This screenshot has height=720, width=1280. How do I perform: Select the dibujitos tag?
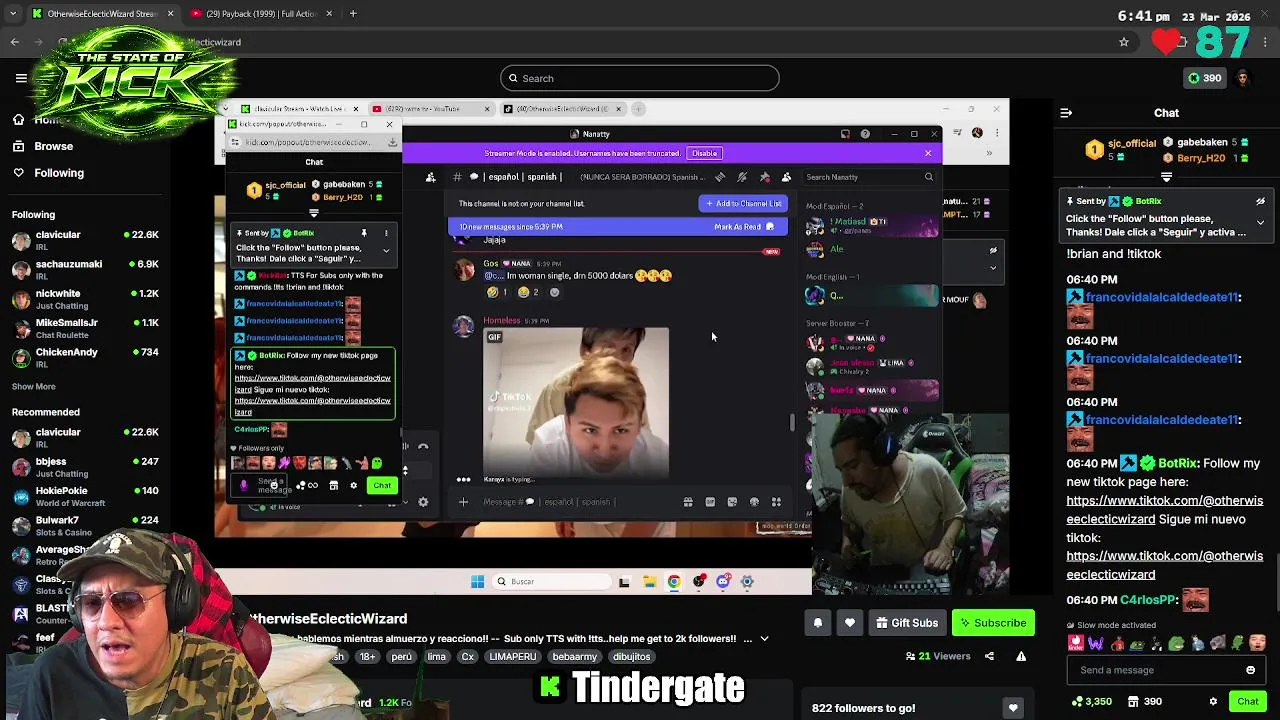click(x=631, y=657)
